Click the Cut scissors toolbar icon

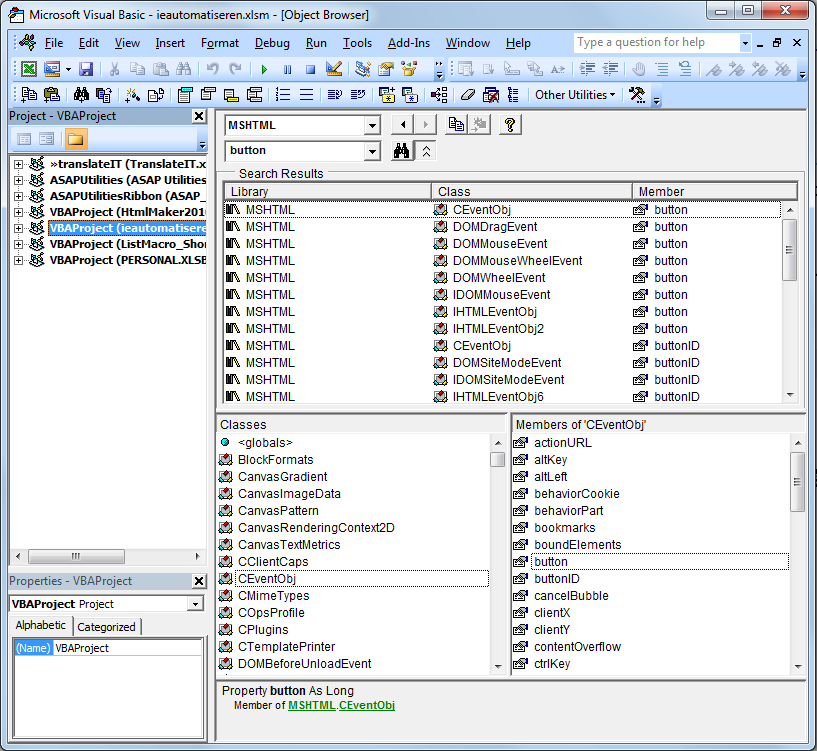point(114,69)
